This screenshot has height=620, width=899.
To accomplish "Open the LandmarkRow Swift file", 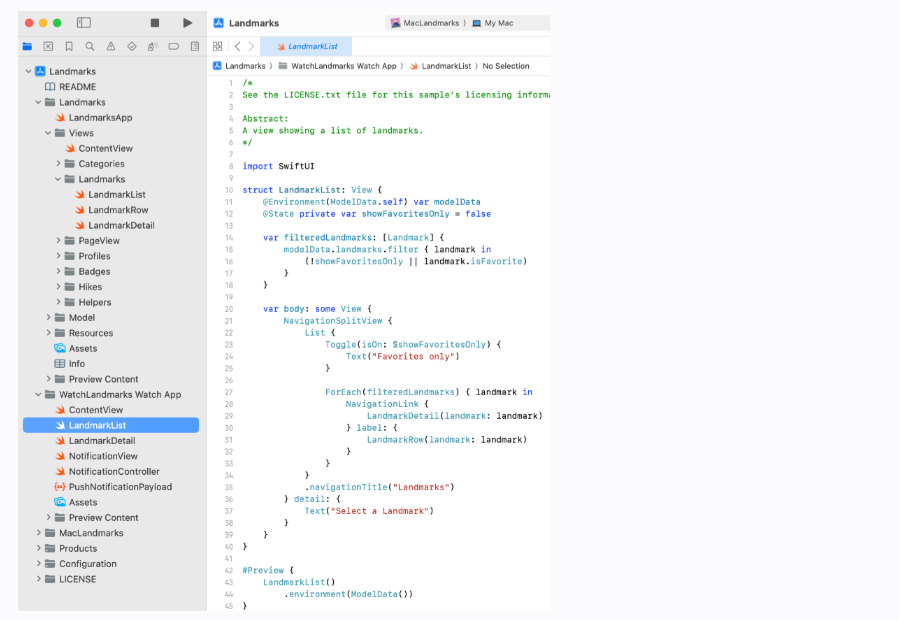I will [111, 210].
